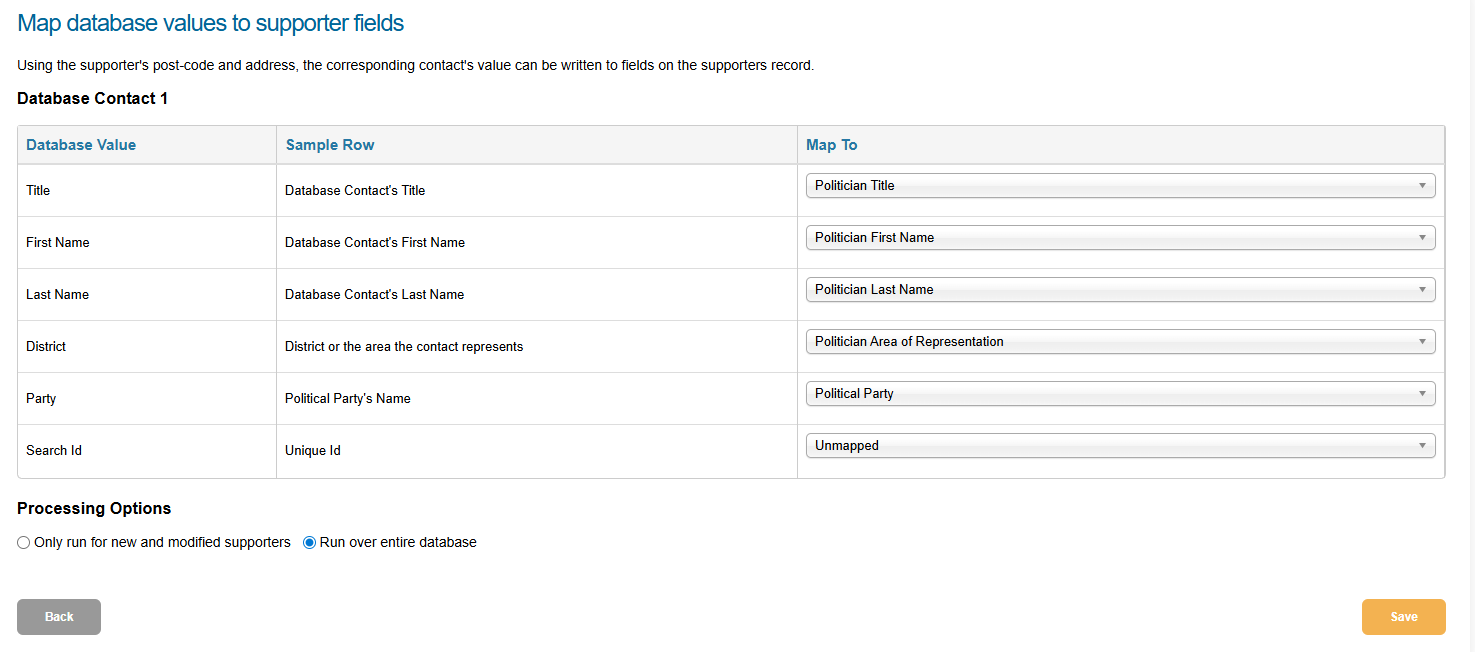
Task: Click the Politician First Name dropdown arrow
Action: (1423, 237)
